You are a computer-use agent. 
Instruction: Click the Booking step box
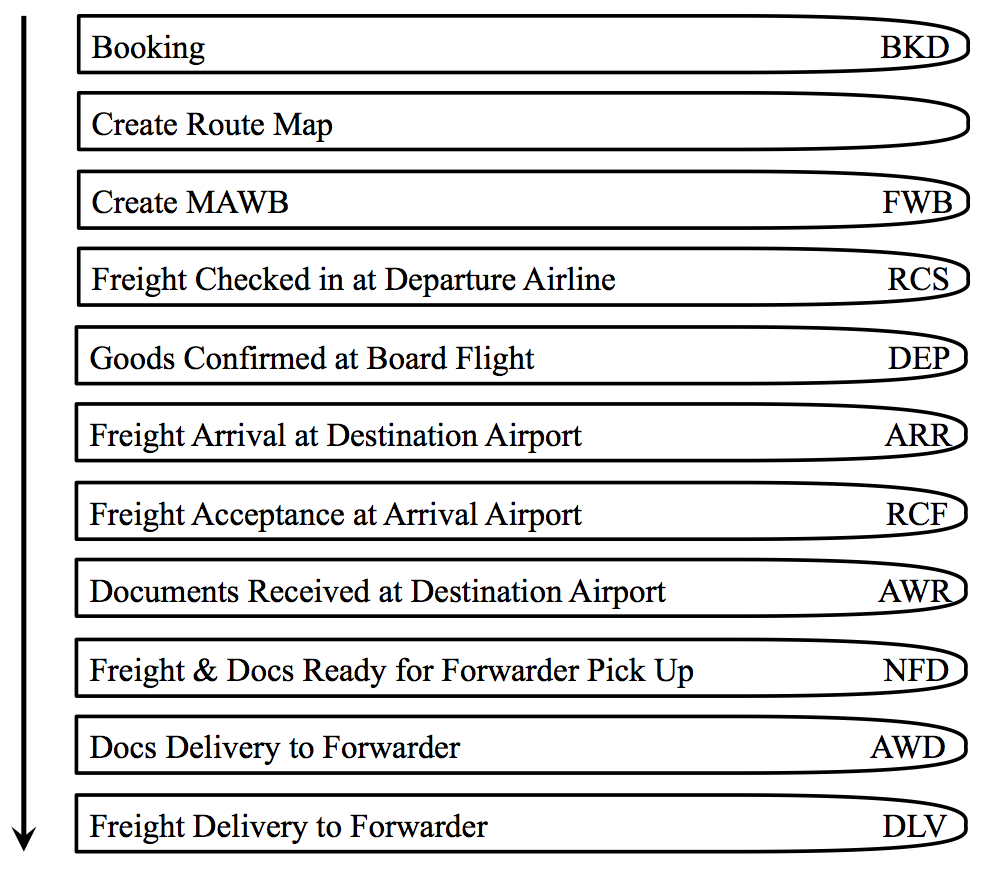(148, 47)
